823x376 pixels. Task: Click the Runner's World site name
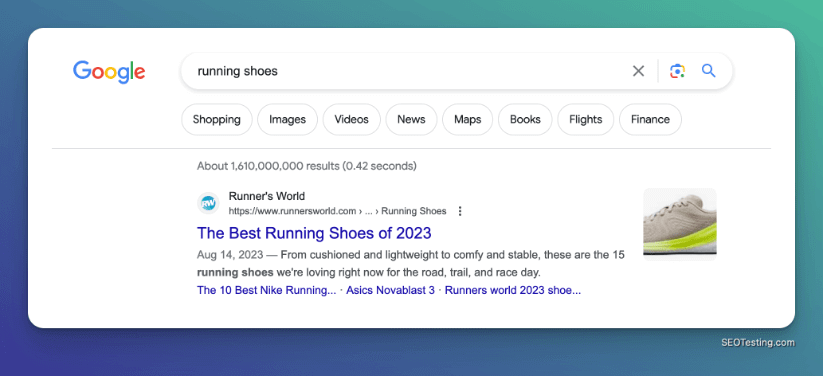tap(267, 196)
